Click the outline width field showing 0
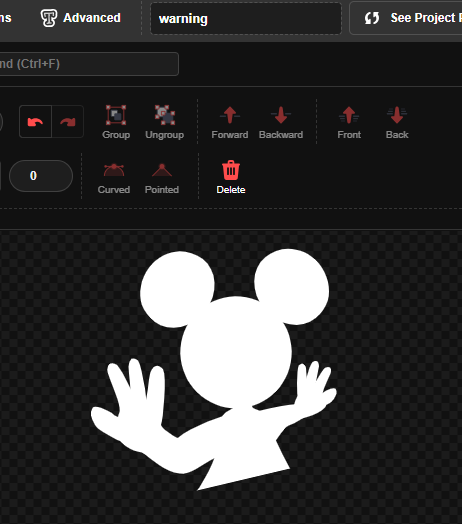 point(41,176)
